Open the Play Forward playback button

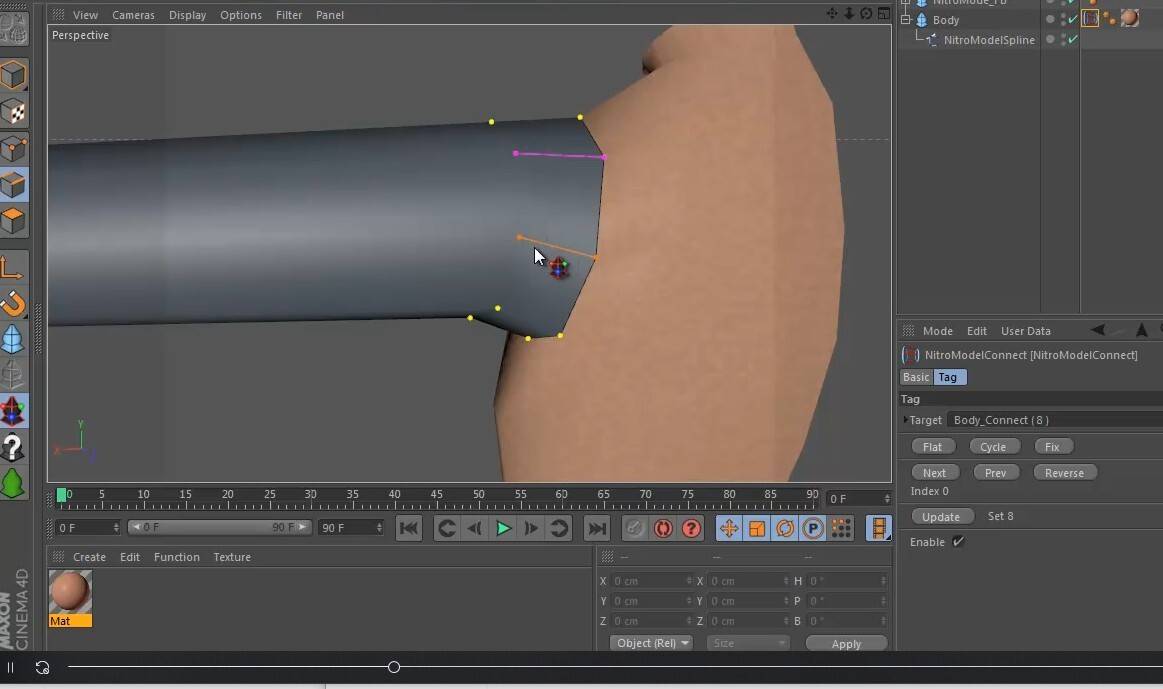[x=503, y=528]
